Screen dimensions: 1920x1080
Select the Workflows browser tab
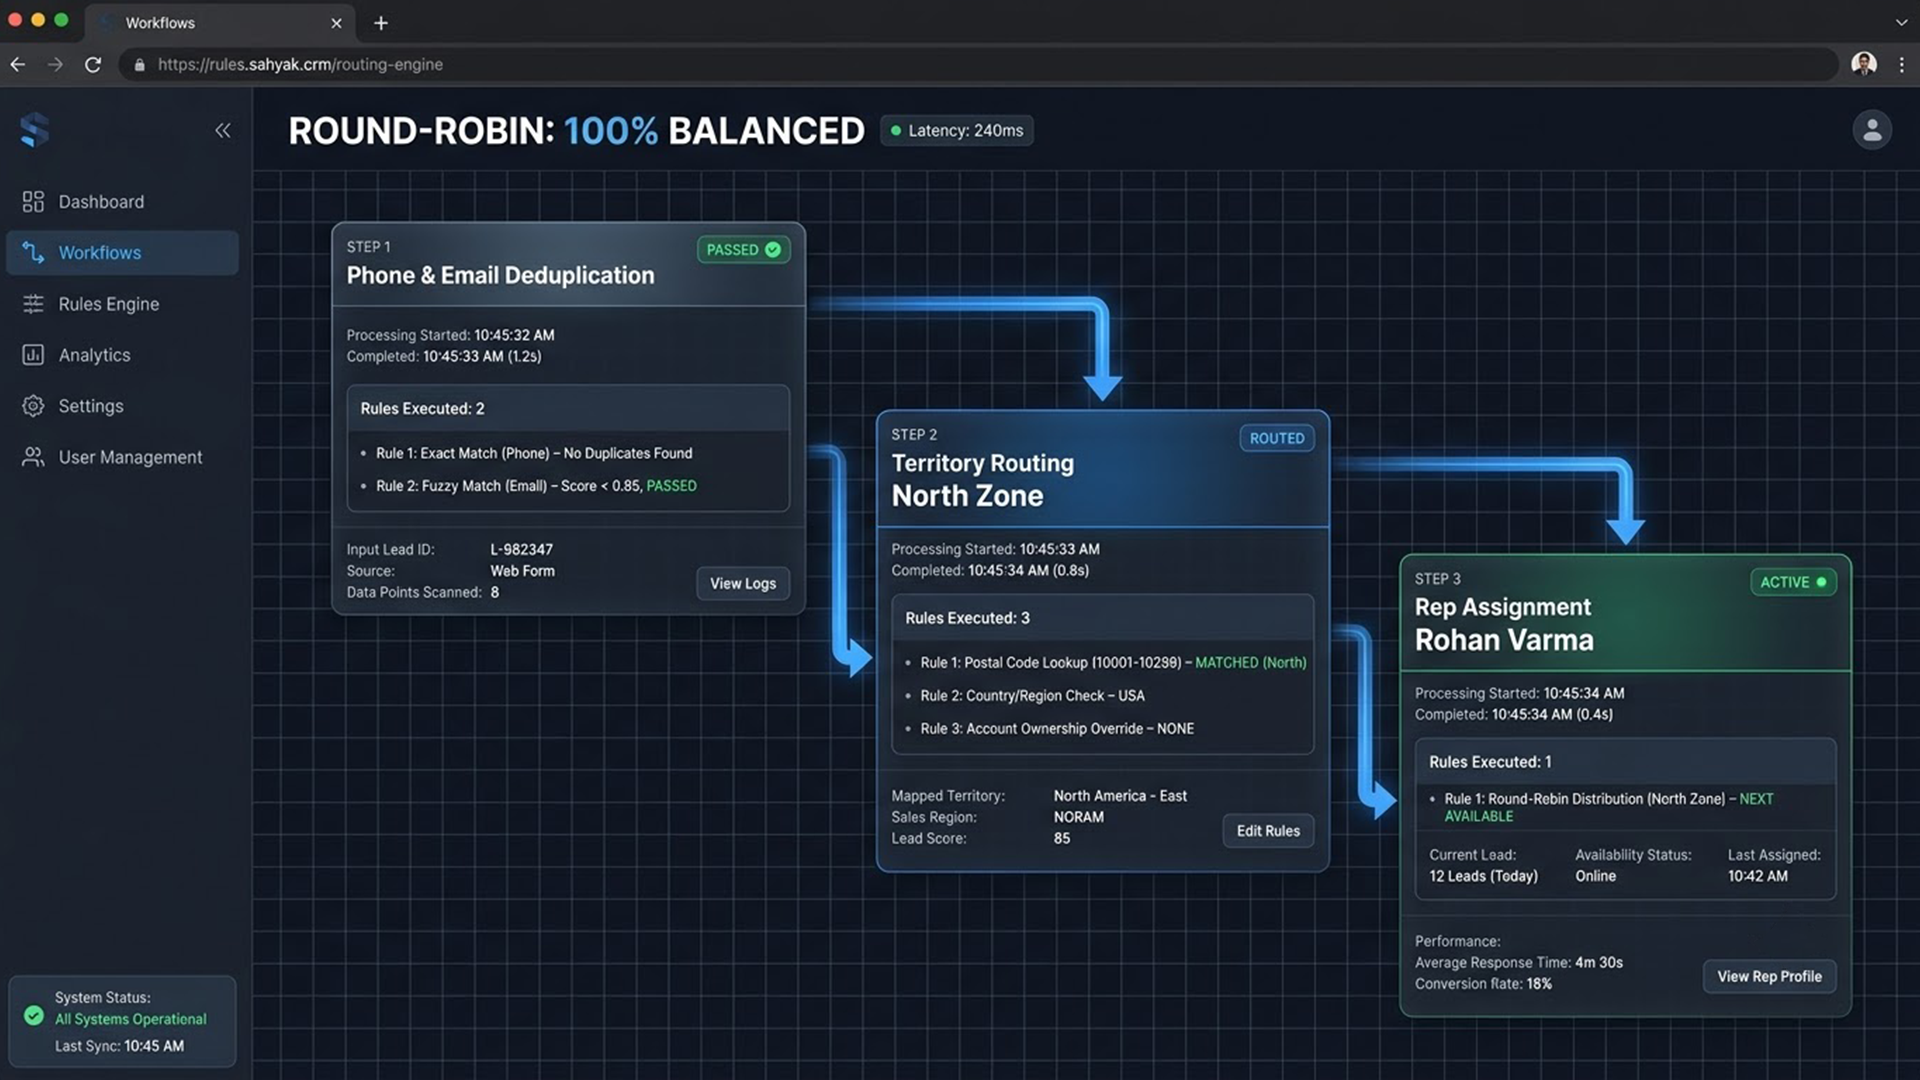point(220,23)
